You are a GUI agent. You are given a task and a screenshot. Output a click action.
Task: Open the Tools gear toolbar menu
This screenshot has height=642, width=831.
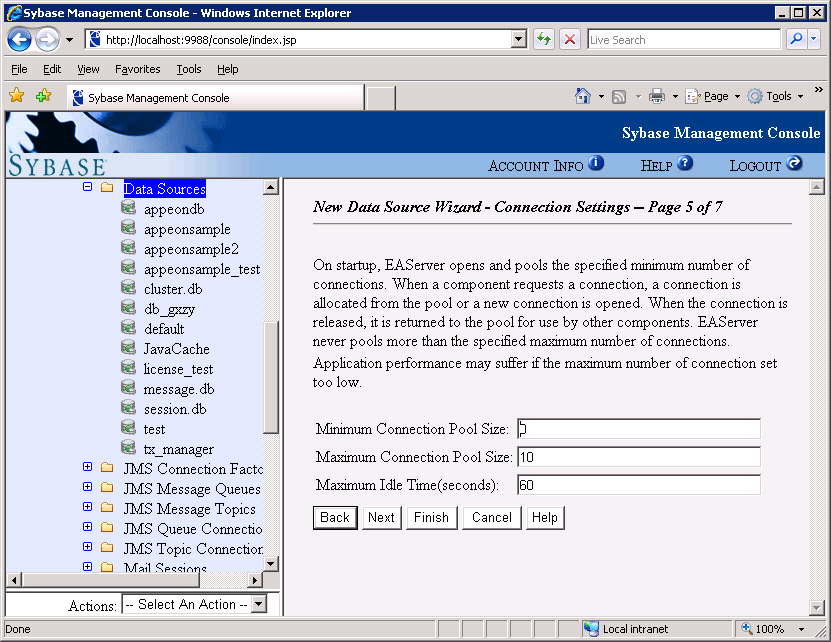[775, 96]
